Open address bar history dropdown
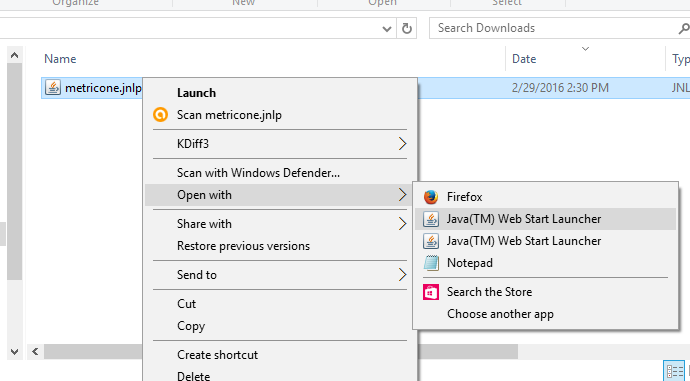 pyautogui.click(x=387, y=29)
